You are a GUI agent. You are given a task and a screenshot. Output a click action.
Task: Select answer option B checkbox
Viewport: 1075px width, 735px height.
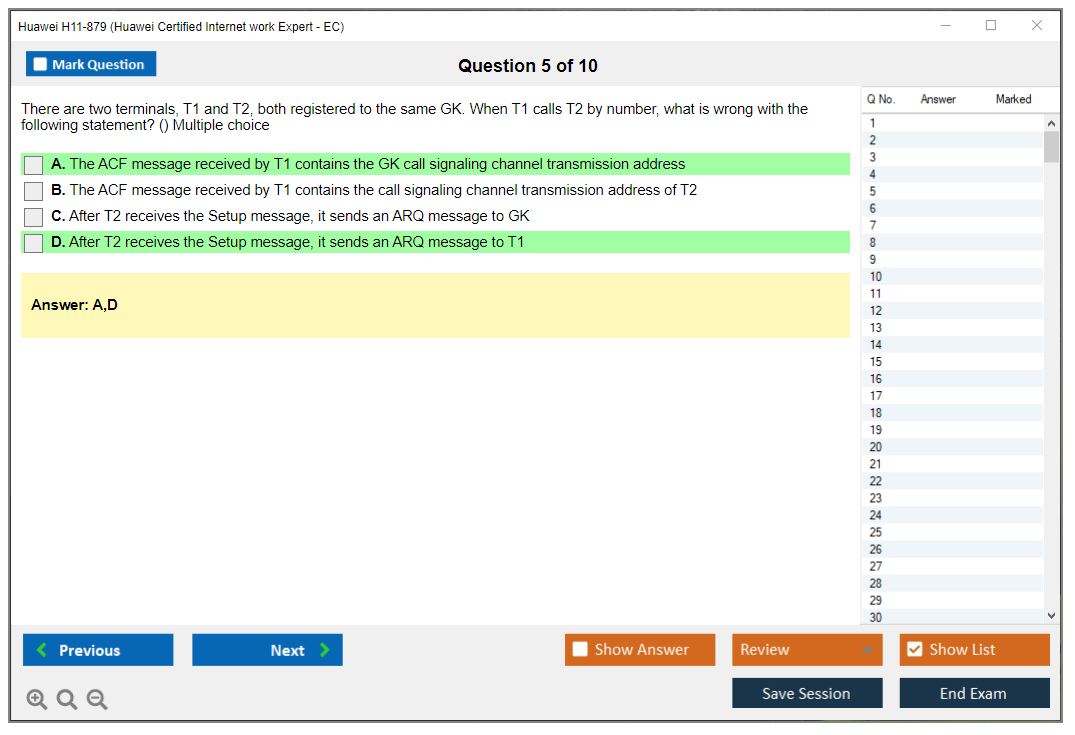tap(33, 191)
